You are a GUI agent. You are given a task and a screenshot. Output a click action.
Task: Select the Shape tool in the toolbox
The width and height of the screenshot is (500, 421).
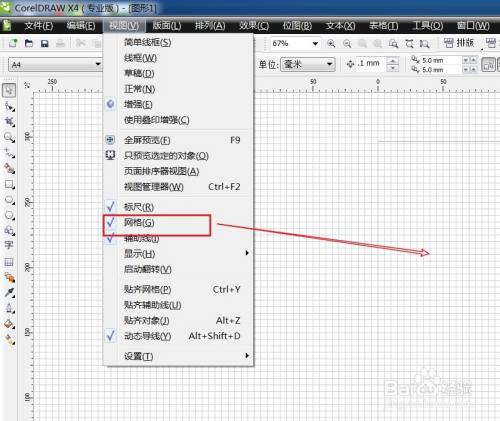(x=9, y=107)
